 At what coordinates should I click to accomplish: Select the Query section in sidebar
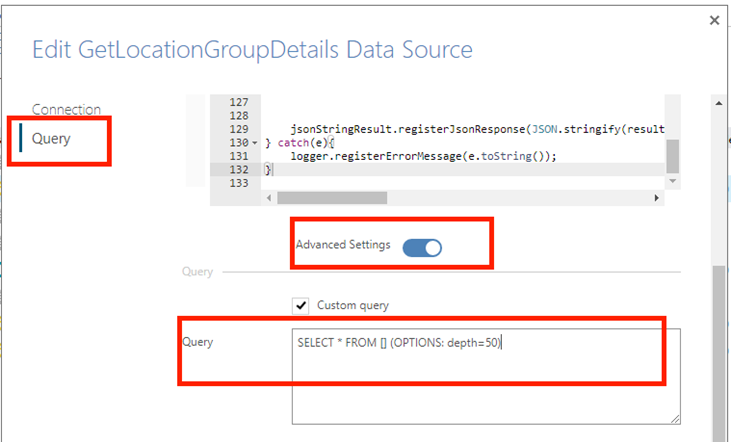pos(51,138)
